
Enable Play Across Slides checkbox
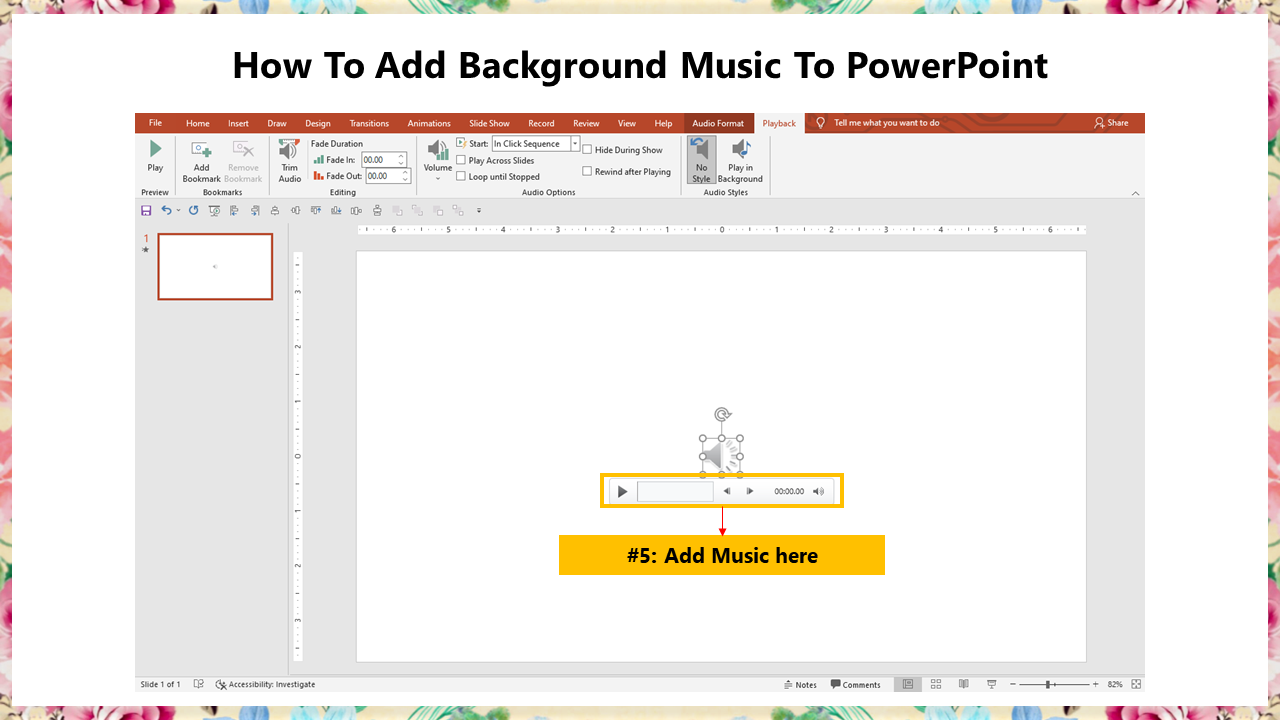461,160
